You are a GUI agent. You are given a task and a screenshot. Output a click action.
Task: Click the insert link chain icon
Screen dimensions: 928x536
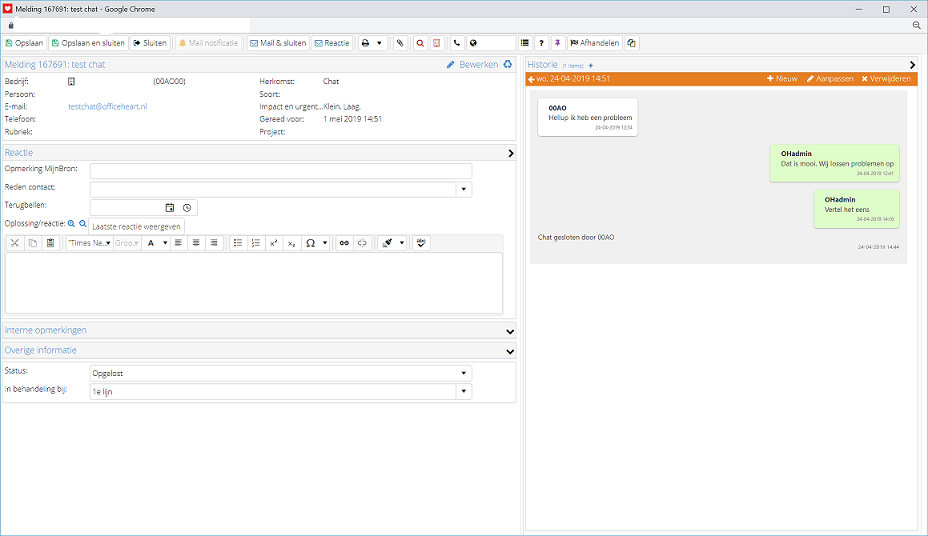click(344, 243)
